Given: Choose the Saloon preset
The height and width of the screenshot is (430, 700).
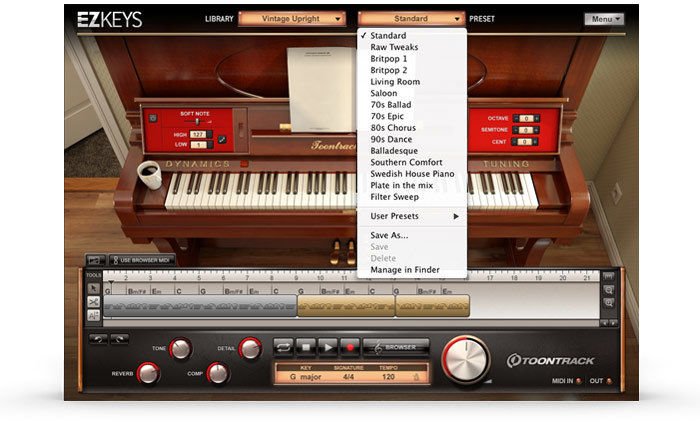Looking at the screenshot, I should point(412,93).
